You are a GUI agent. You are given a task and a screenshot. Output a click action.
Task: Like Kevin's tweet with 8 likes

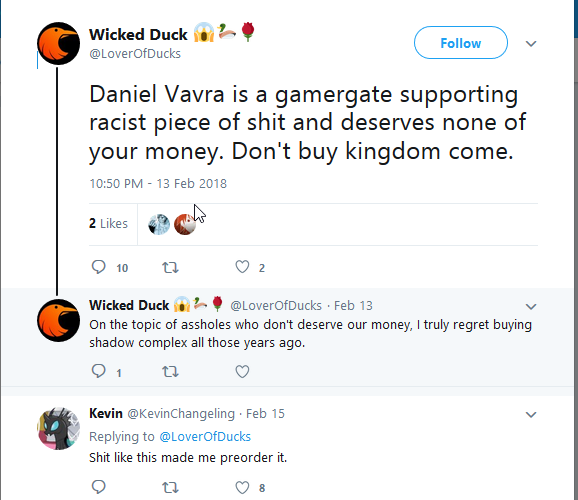[242, 487]
